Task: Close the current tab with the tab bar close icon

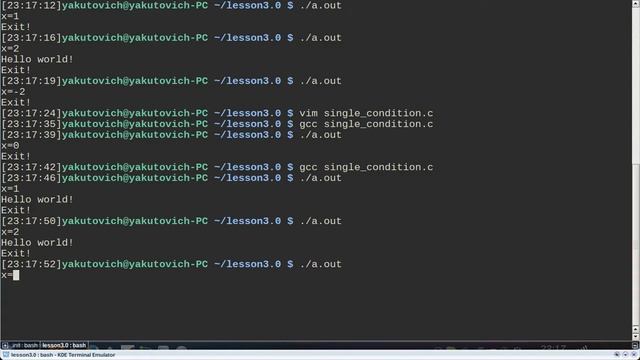Action: click(x=635, y=345)
